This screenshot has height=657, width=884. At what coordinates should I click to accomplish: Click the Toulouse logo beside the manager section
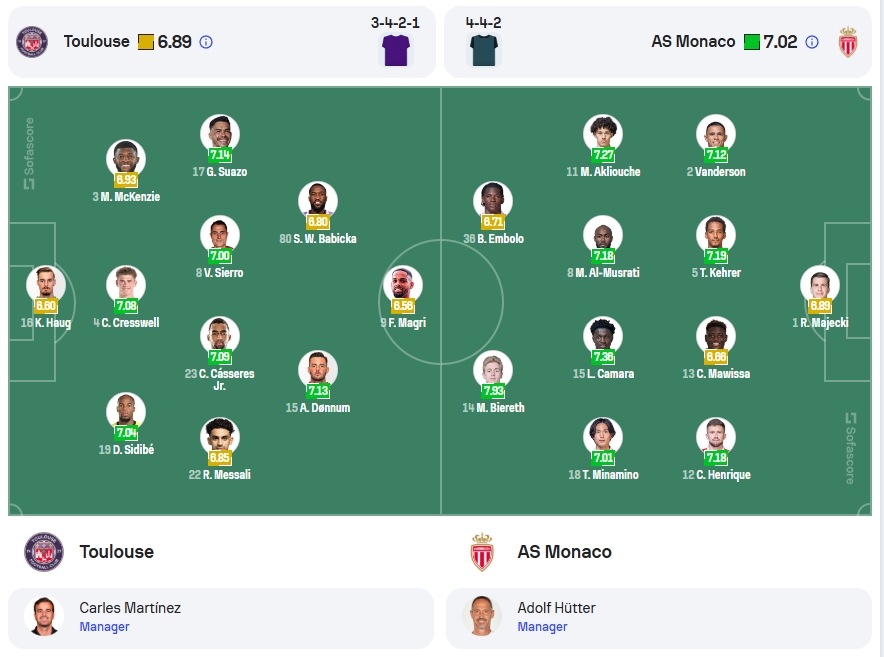[x=44, y=552]
